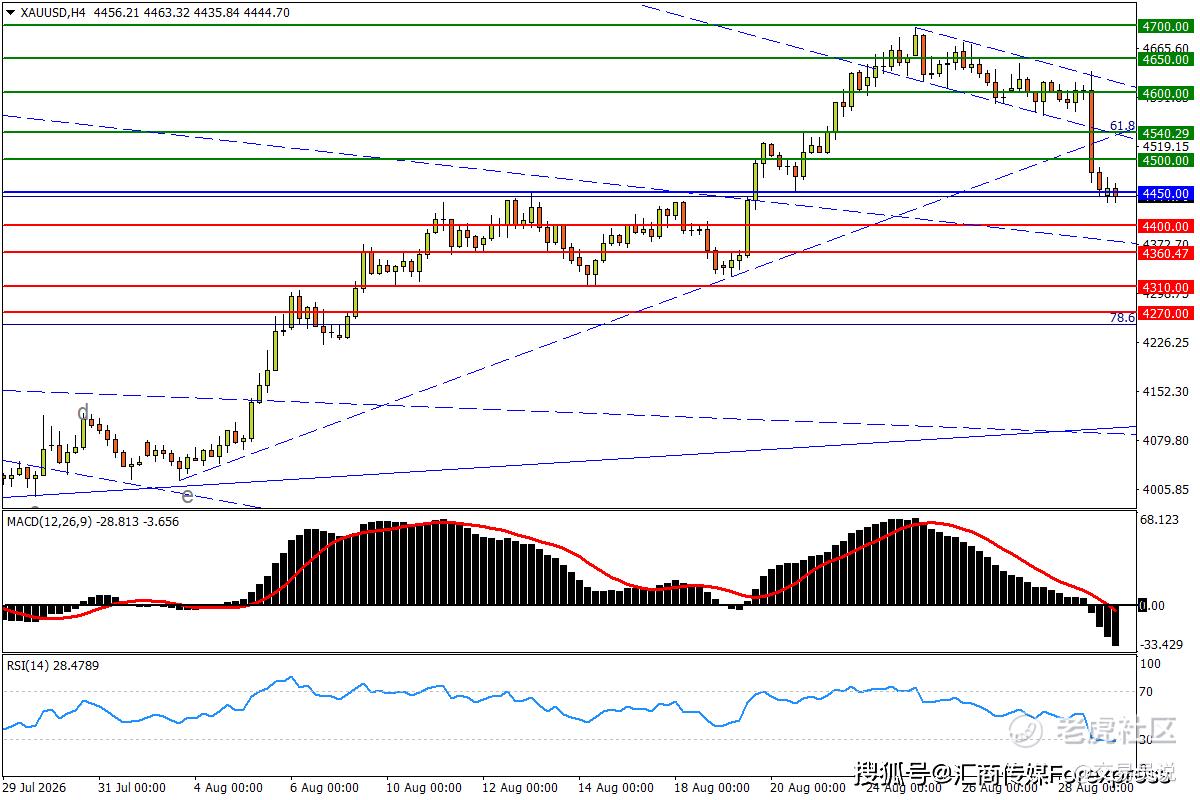Image resolution: width=1200 pixels, height=800 pixels.
Task: Click the wave label 'd' on chart
Action: point(85,412)
